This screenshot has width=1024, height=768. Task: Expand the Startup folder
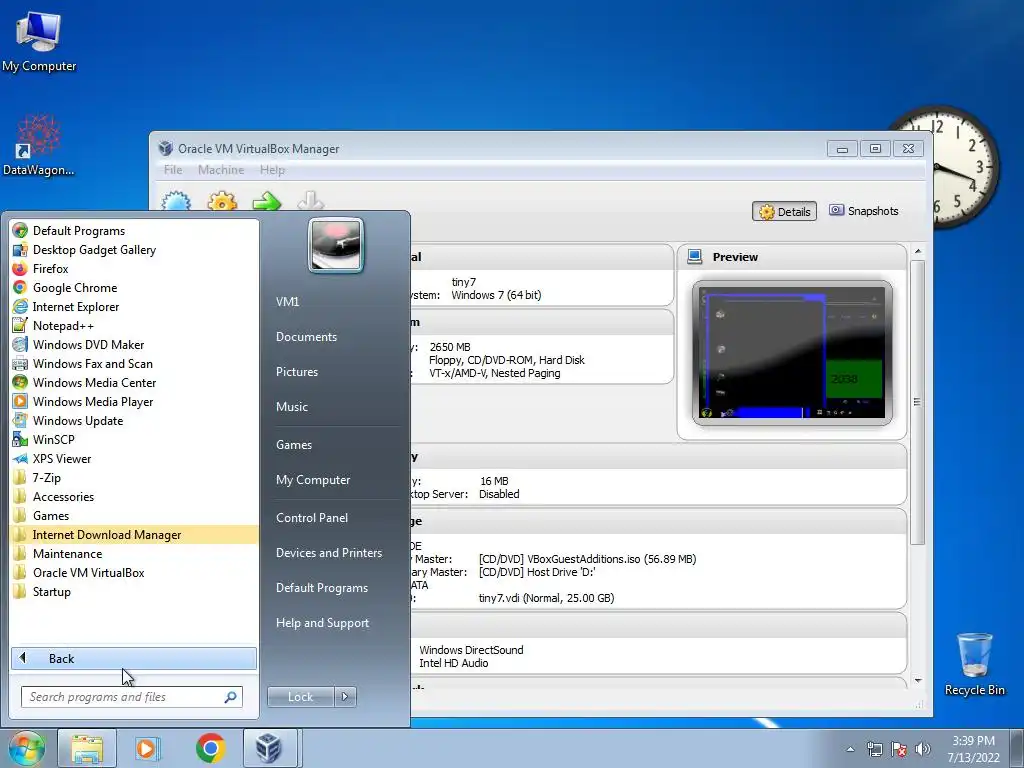tap(135, 591)
